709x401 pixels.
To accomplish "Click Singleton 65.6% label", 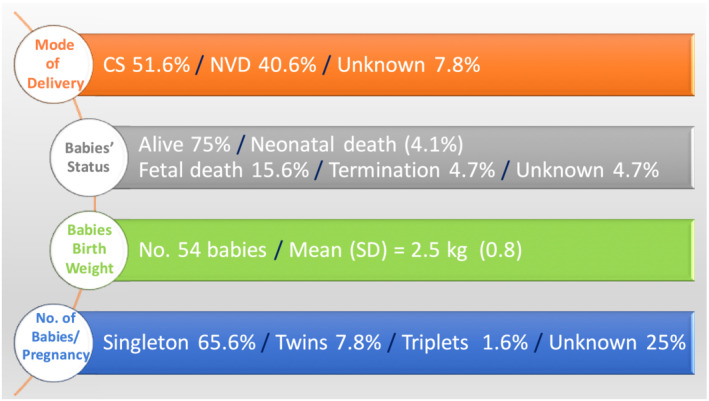I will [179, 343].
